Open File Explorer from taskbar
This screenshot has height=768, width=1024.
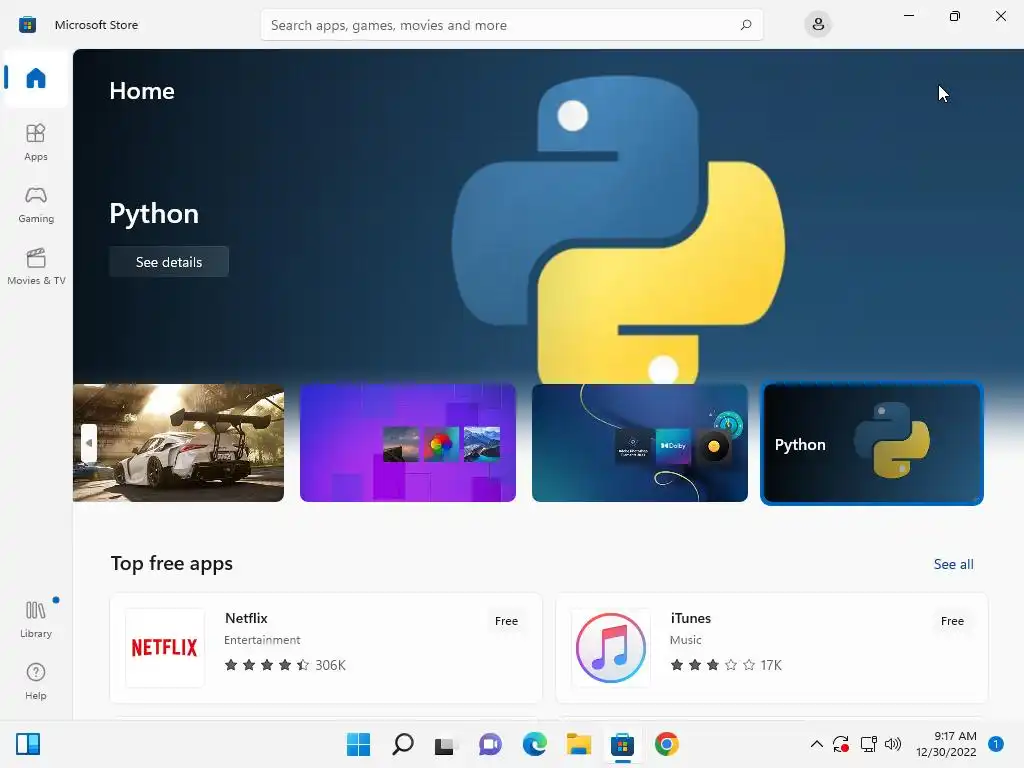579,744
